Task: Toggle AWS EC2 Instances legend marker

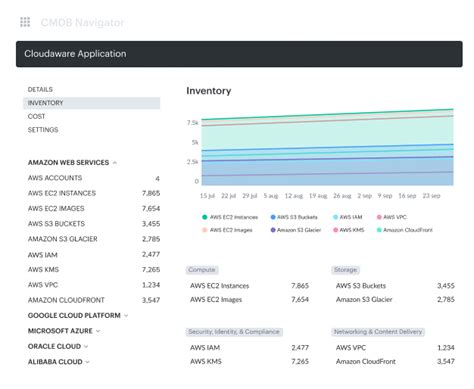Action: [x=205, y=217]
